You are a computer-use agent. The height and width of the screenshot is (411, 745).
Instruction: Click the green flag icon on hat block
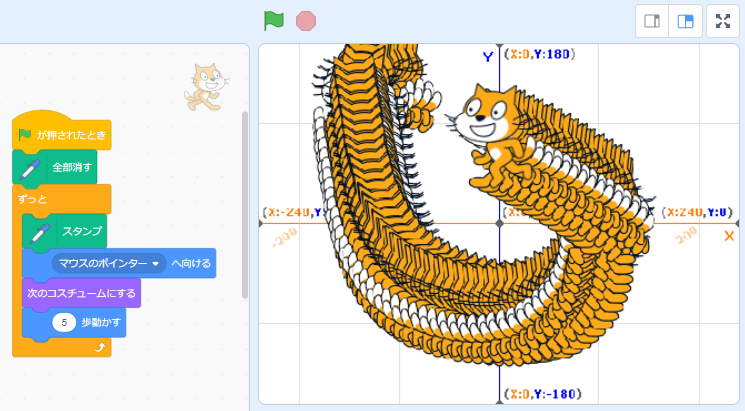pos(25,135)
